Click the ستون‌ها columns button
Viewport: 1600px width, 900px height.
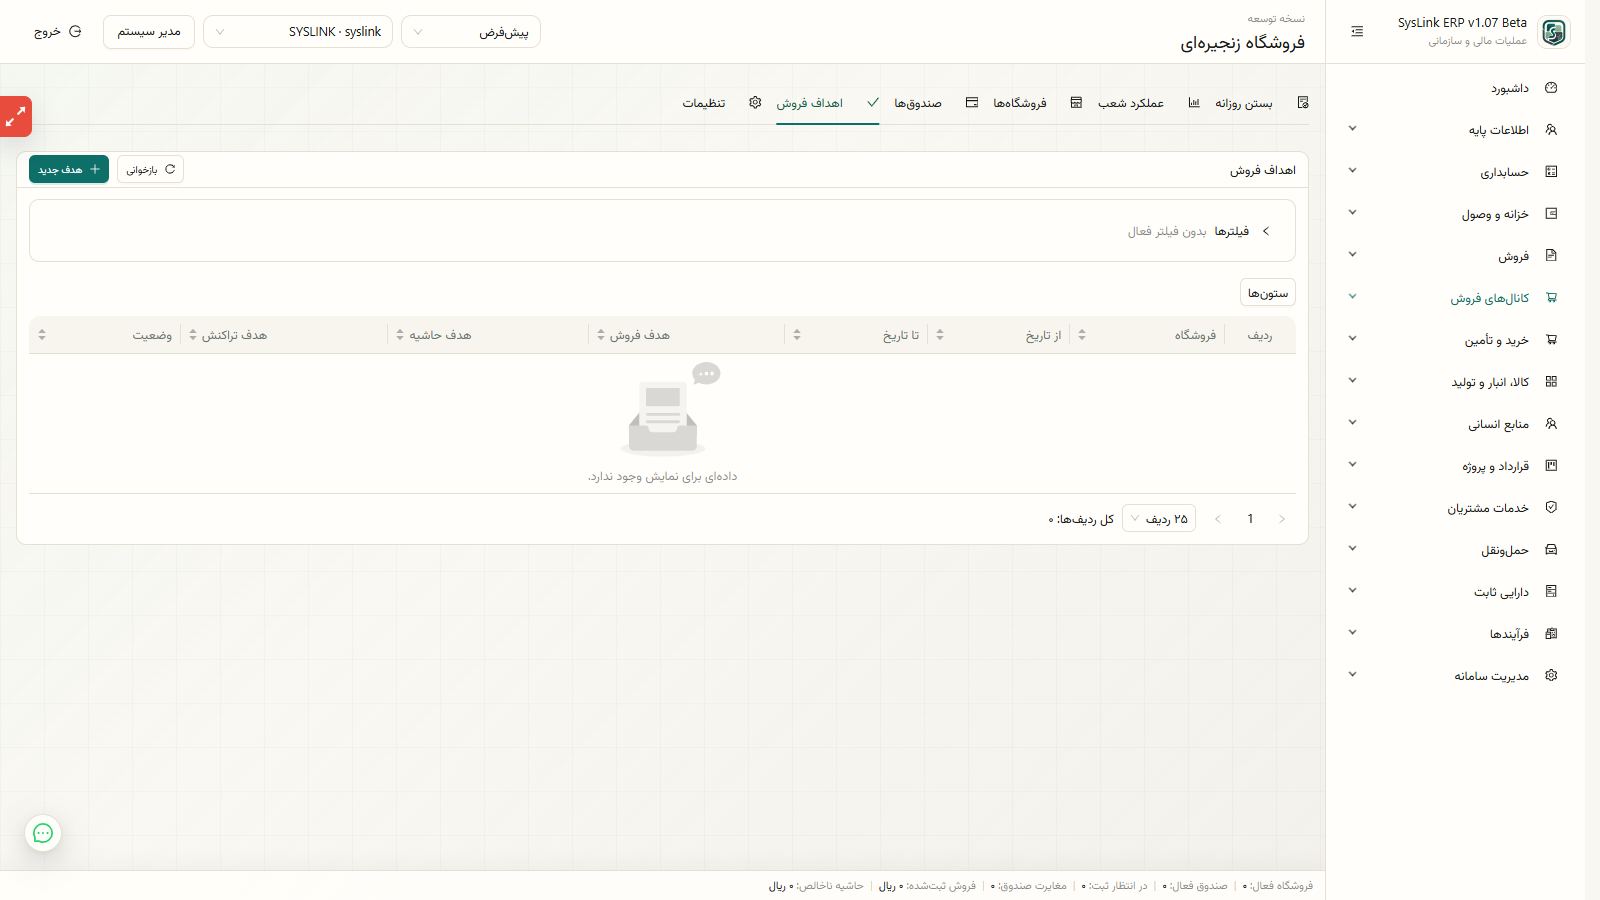click(1268, 293)
